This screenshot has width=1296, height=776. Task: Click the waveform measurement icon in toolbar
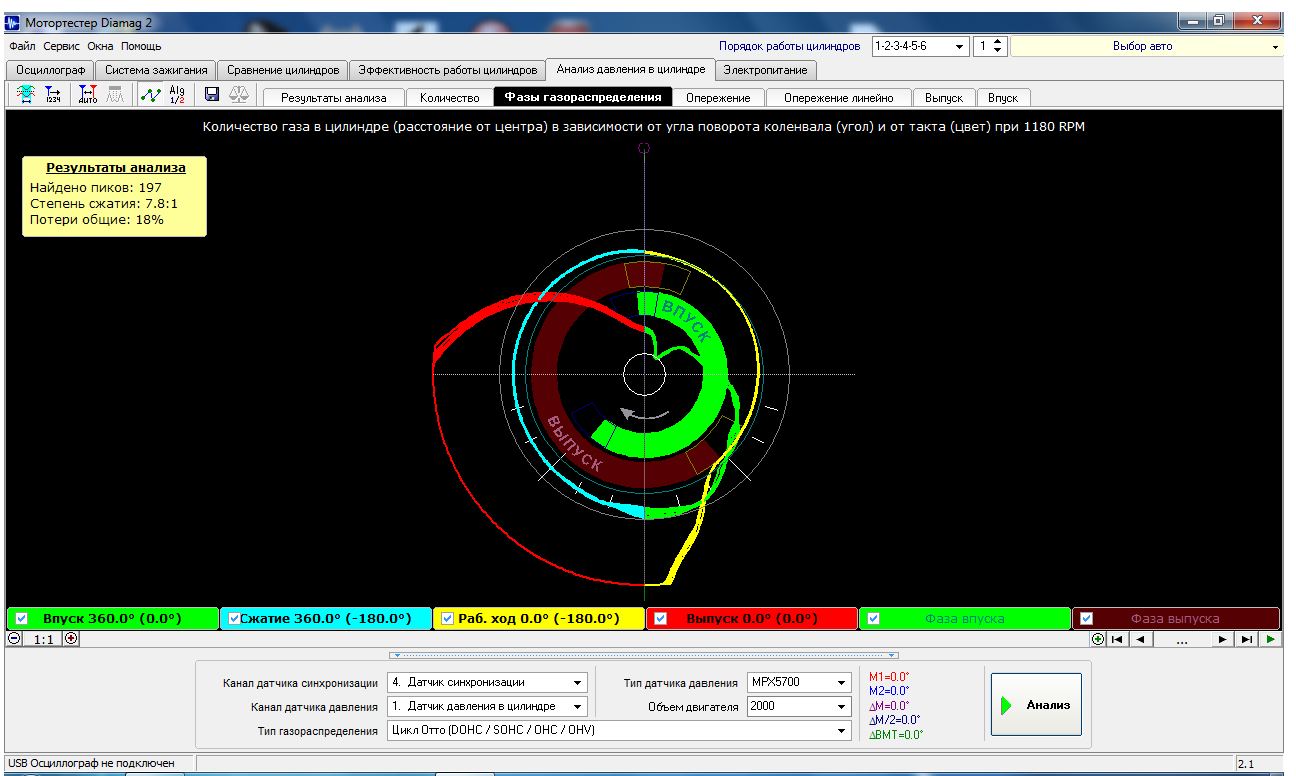(x=24, y=95)
